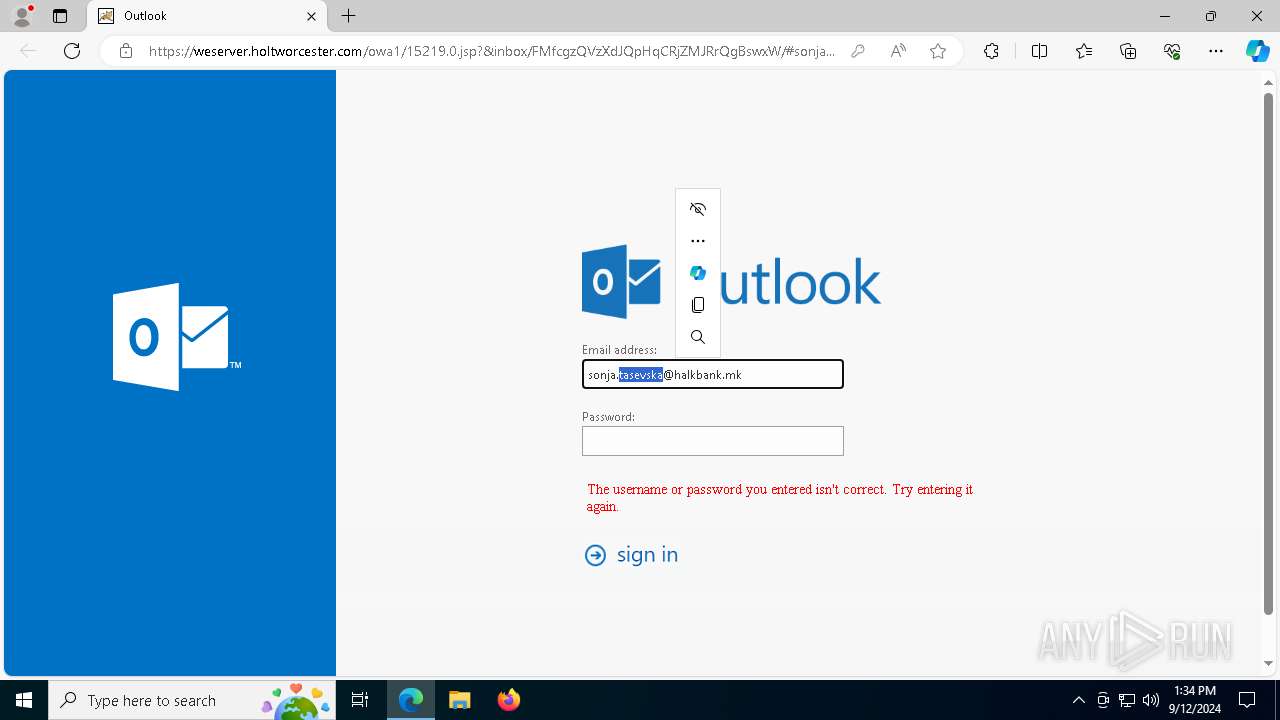Click the copy icon in selection mini menu
The height and width of the screenshot is (720, 1280).
[x=698, y=305]
